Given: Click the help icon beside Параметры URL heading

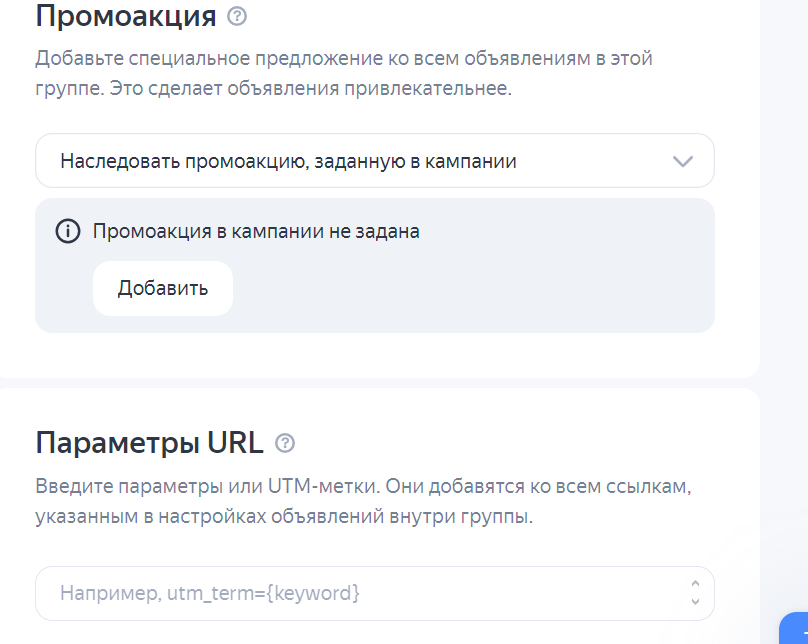Looking at the screenshot, I should pos(285,443).
